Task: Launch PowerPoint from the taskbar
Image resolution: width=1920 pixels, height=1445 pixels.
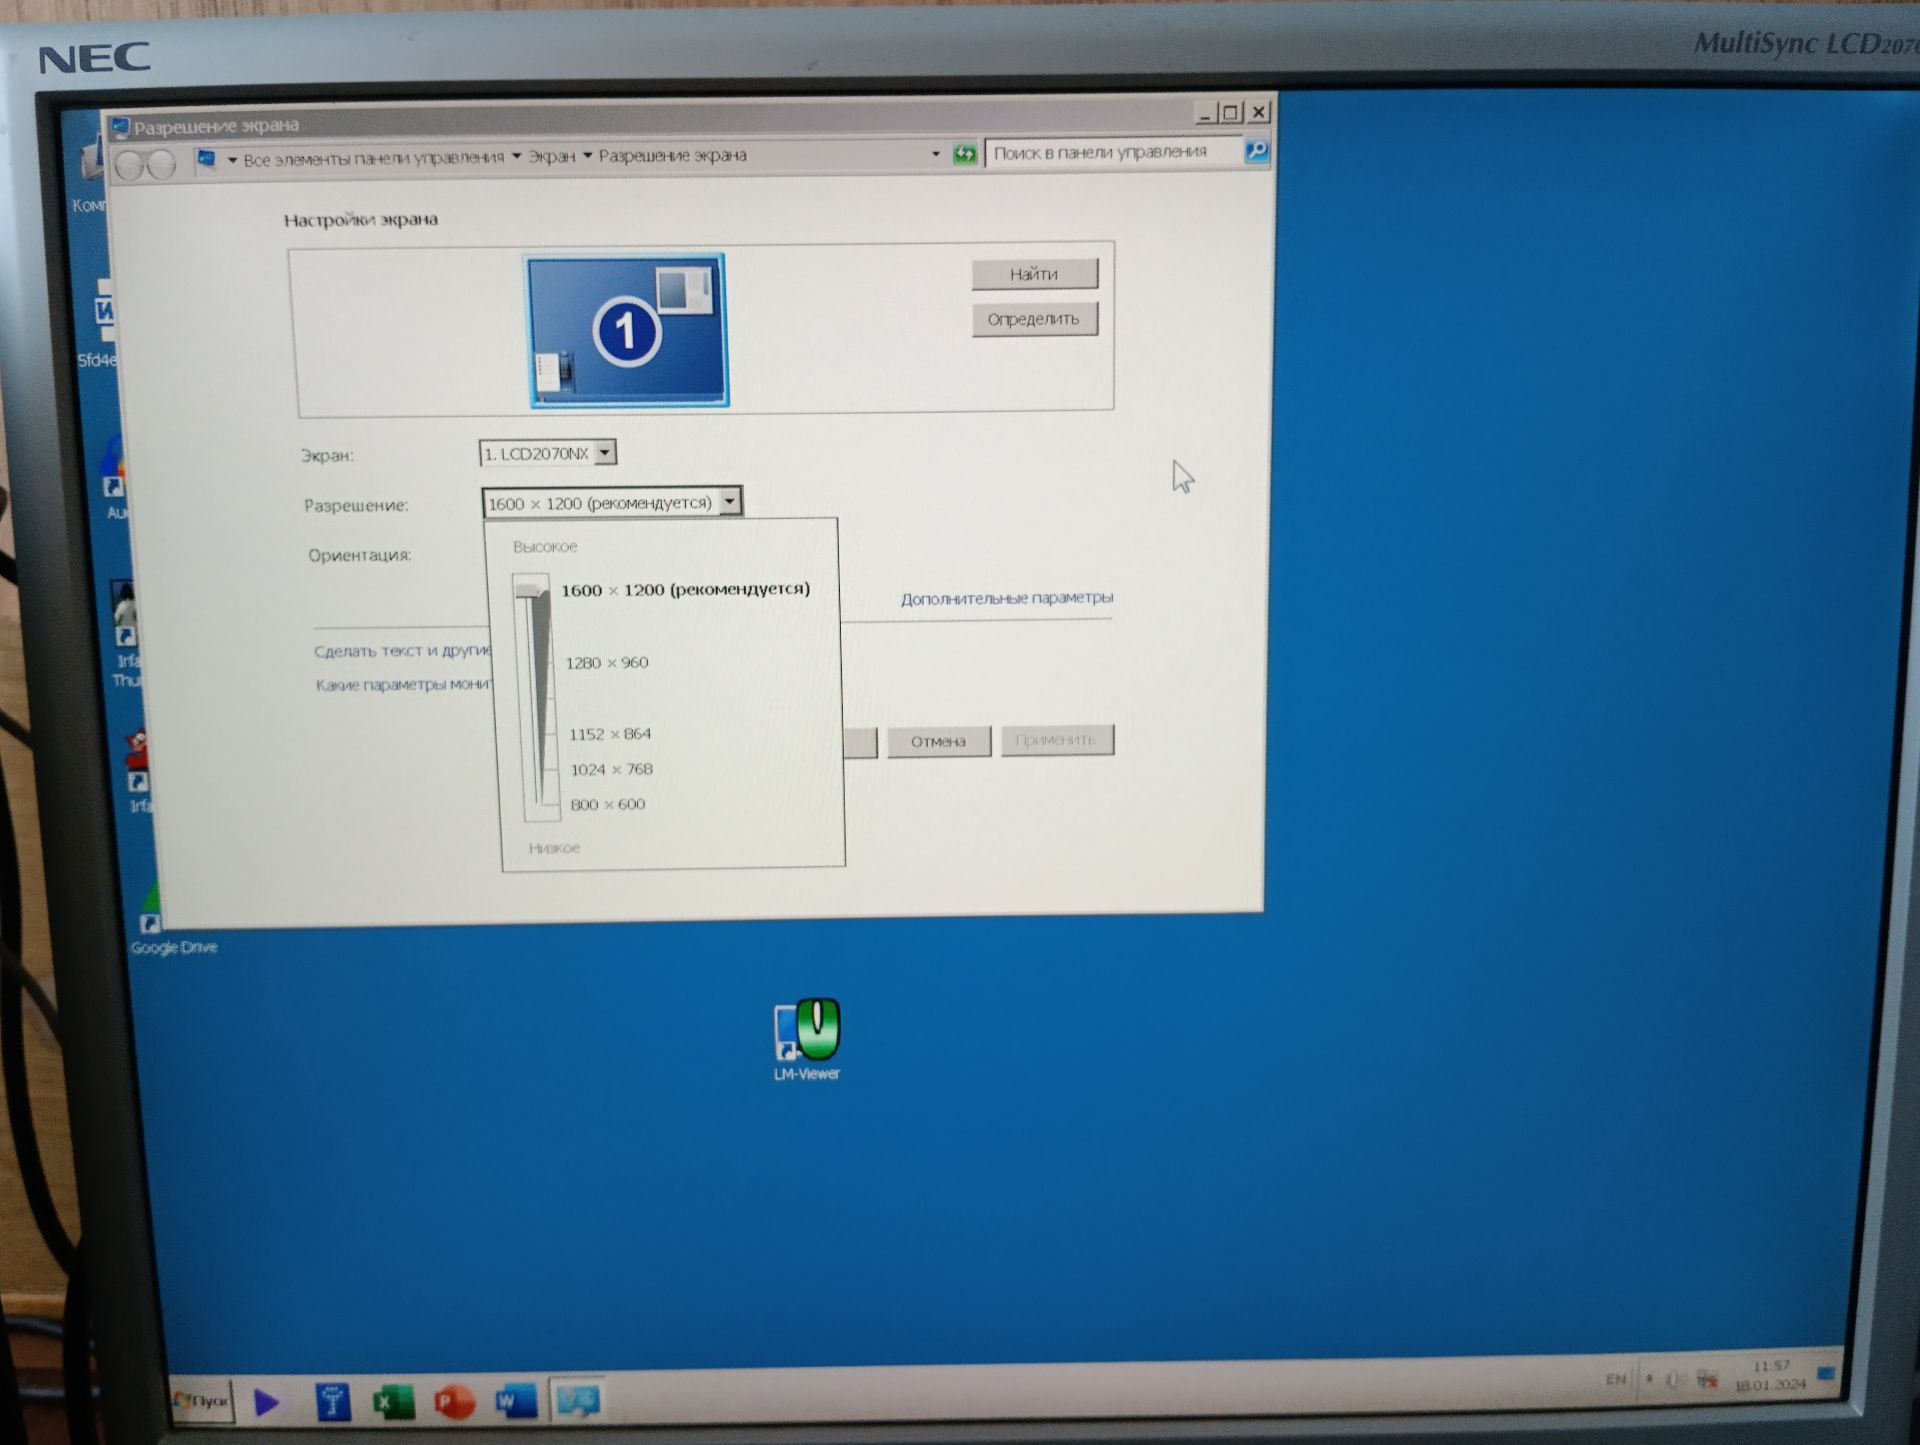Action: pos(454,1401)
